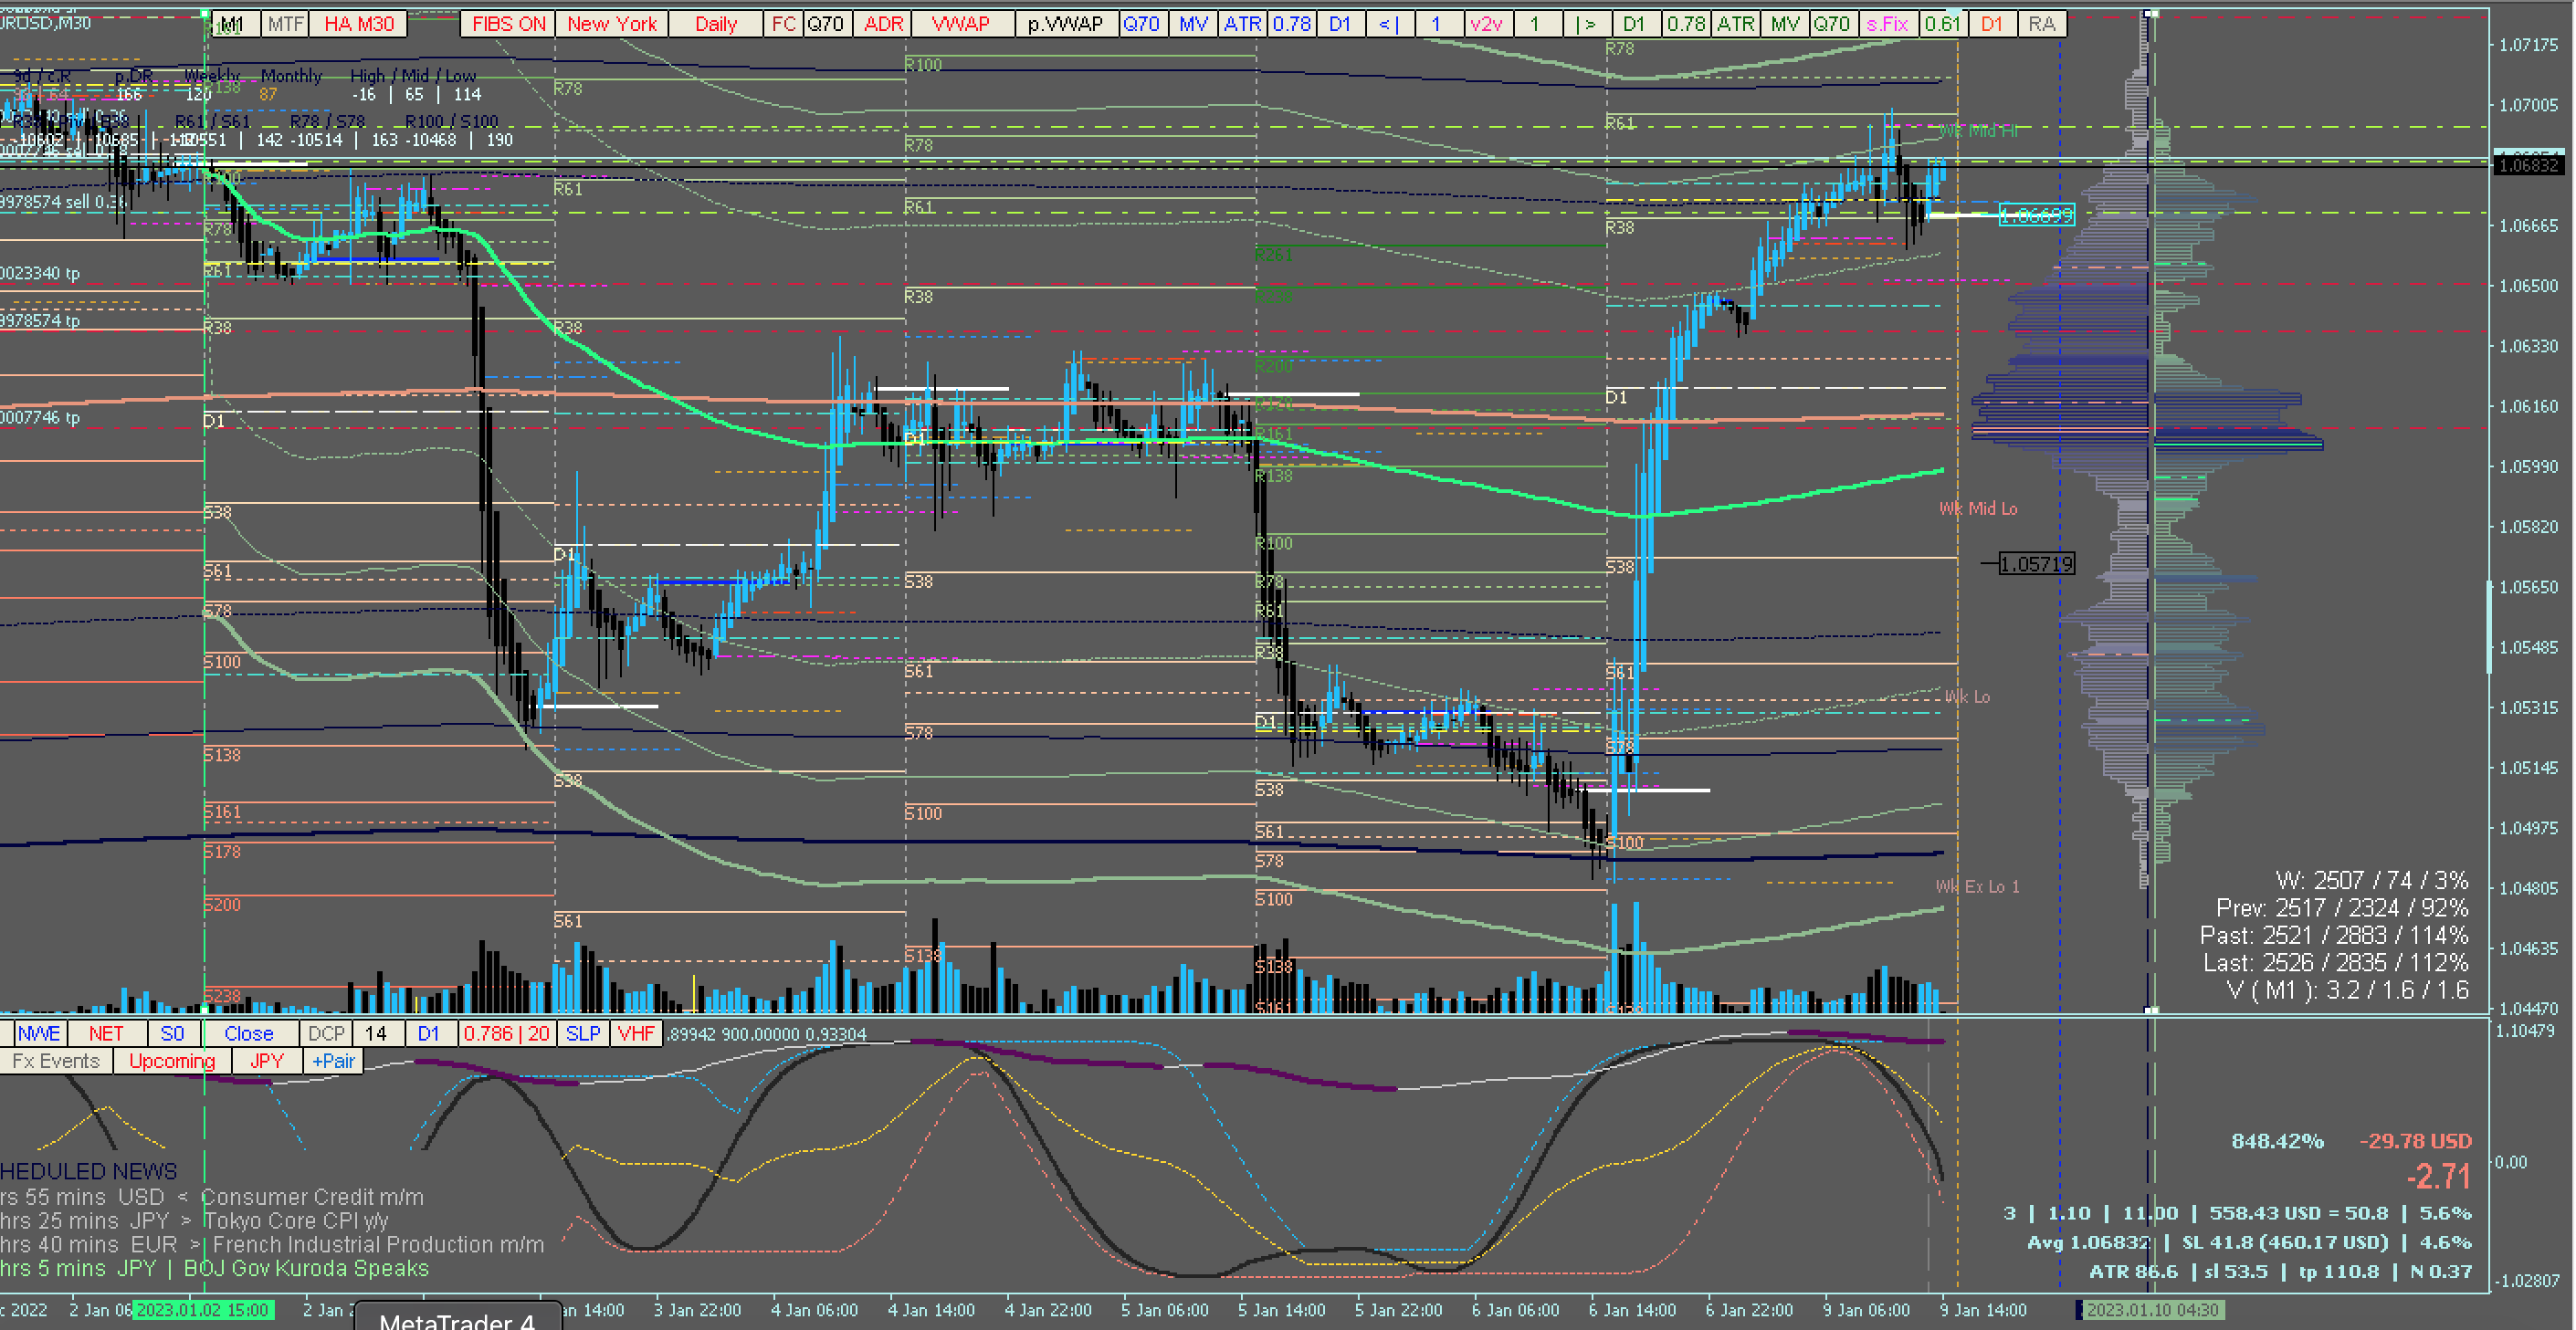Click the MTF toolbar button
The image size is (2576, 1330).
(285, 24)
